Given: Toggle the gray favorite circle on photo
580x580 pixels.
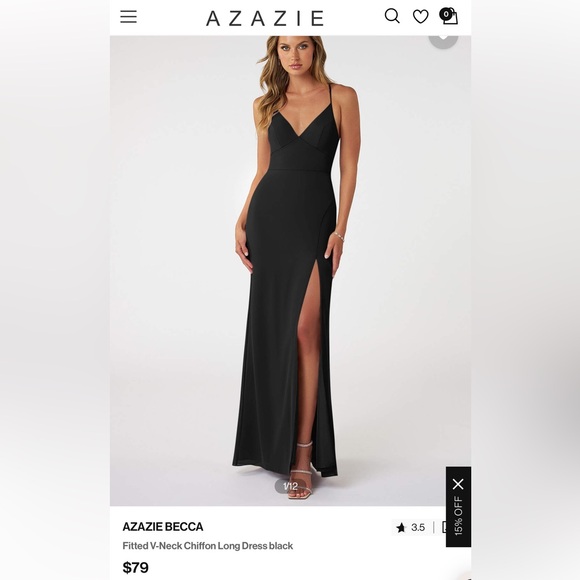Looking at the screenshot, I should coord(443,39).
